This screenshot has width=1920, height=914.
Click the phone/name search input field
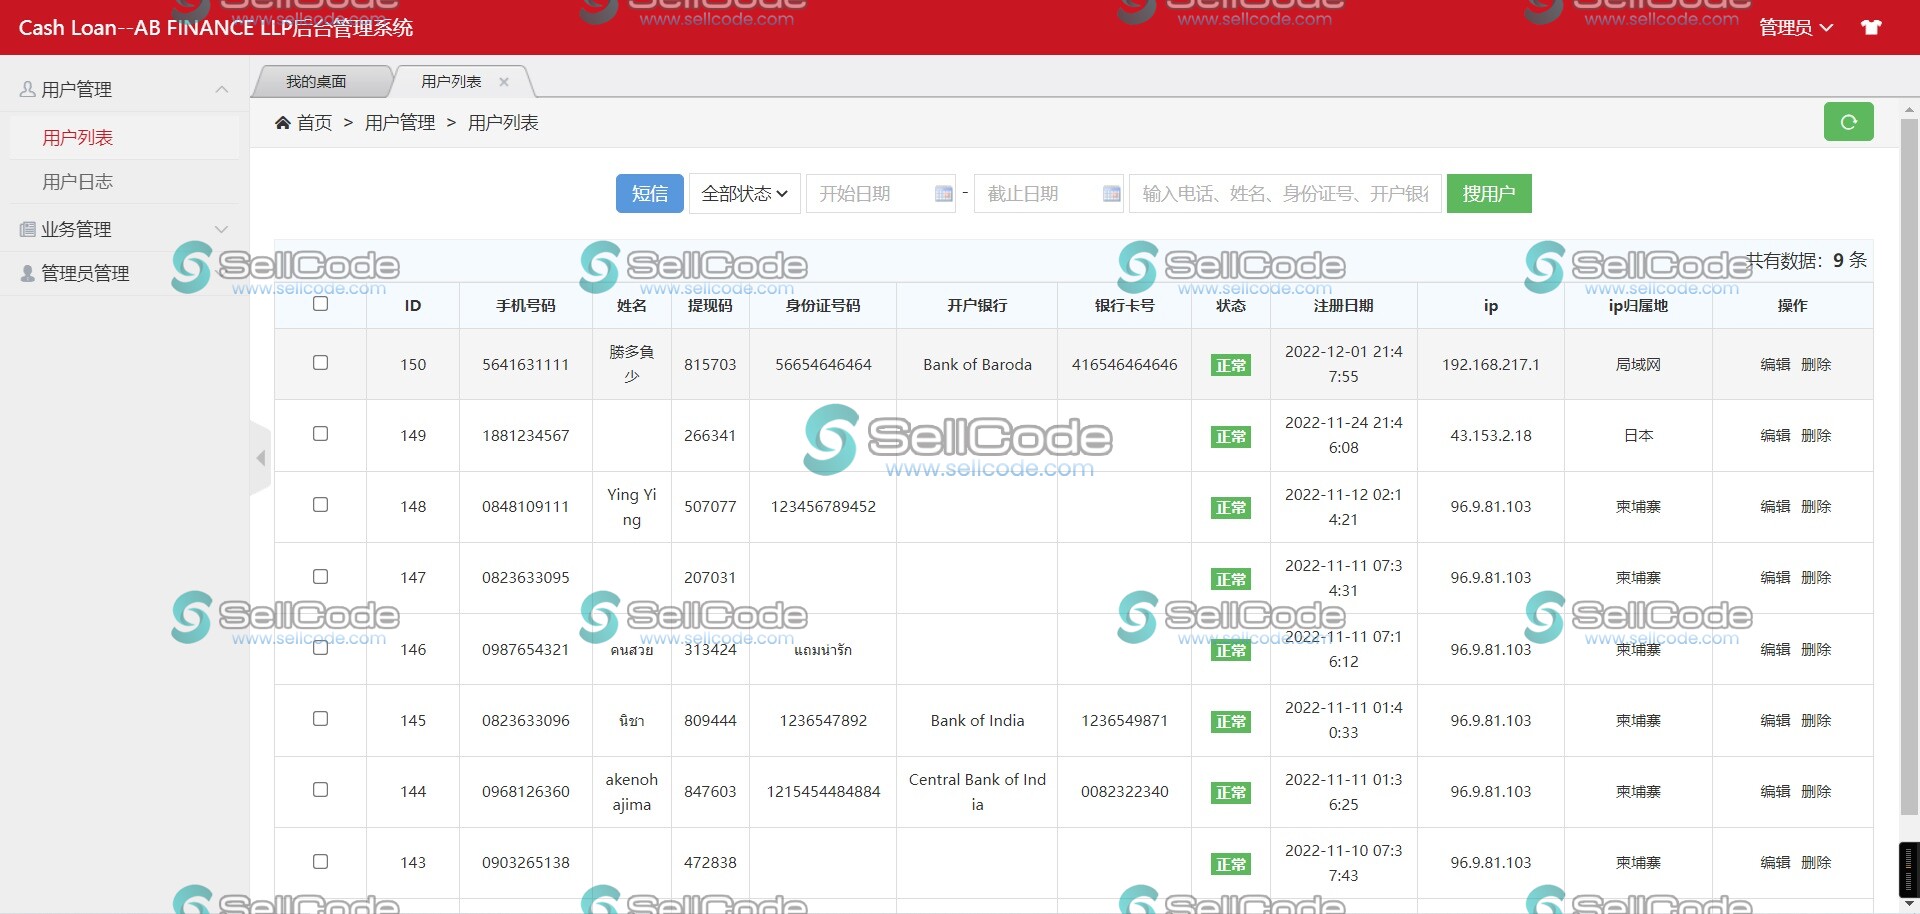[1285, 194]
